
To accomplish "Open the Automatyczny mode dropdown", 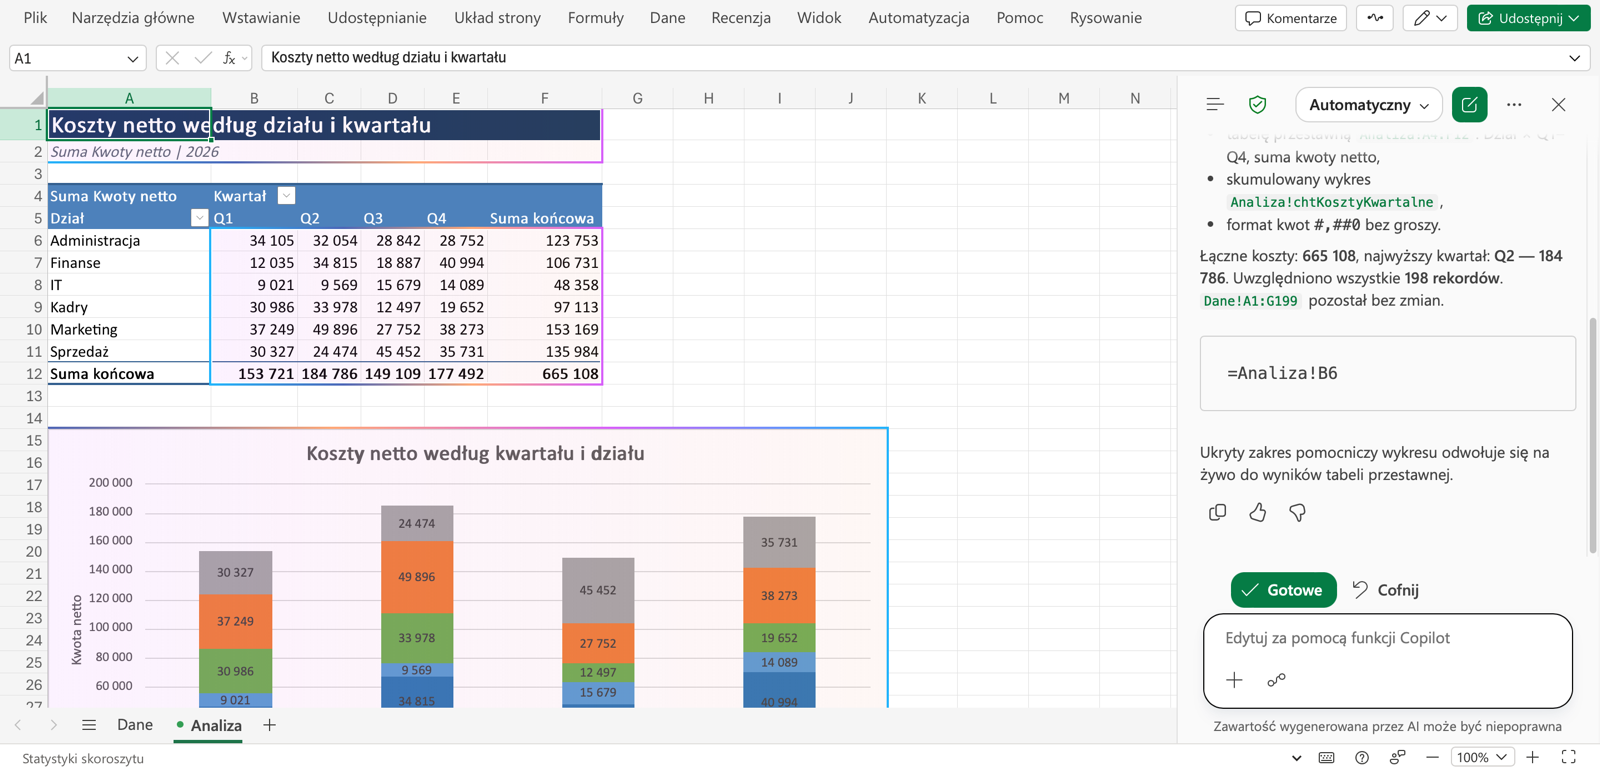I will pyautogui.click(x=1368, y=105).
